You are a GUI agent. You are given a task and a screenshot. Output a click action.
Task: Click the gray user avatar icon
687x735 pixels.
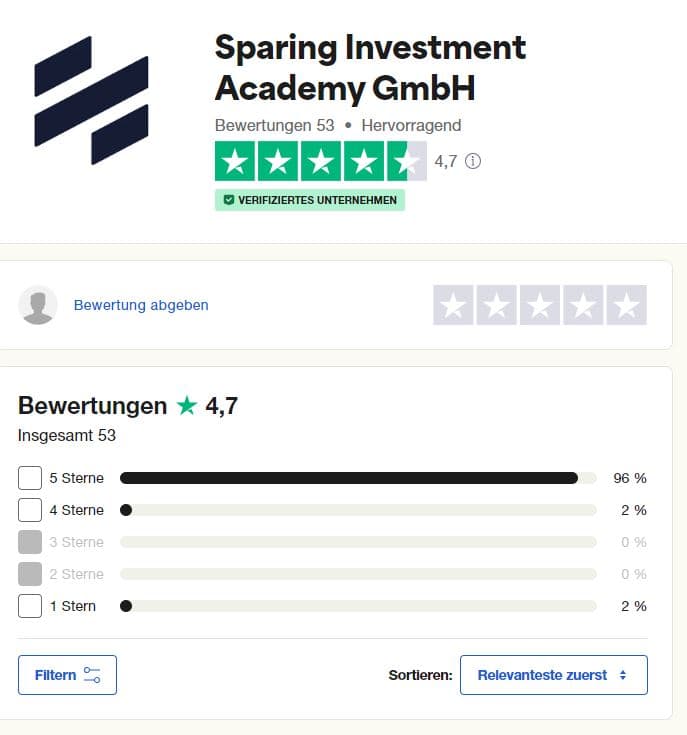click(x=38, y=305)
